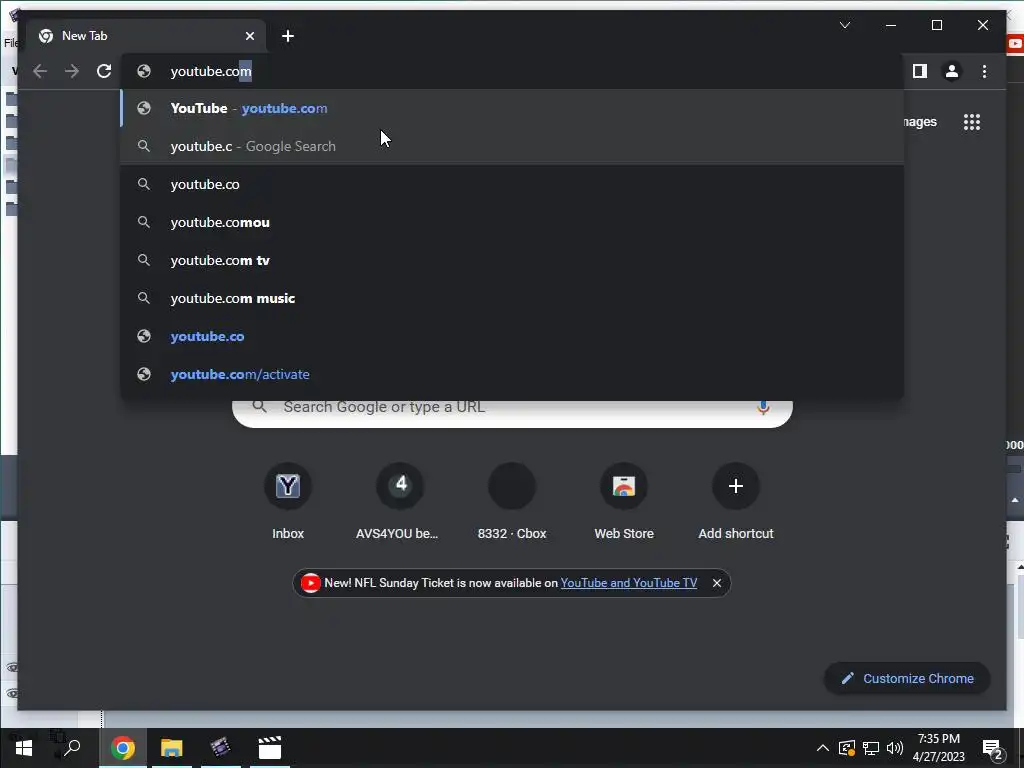Open File Explorer from the taskbar

[x=172, y=748]
